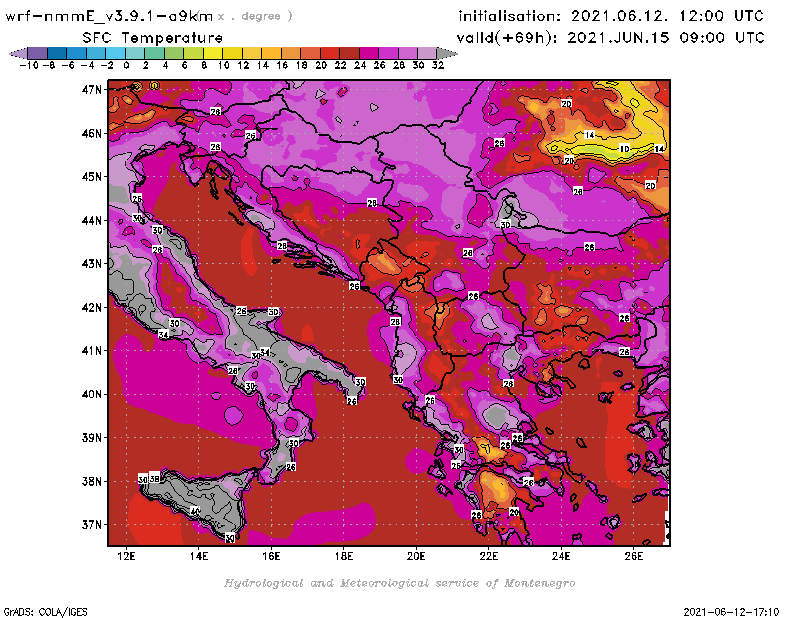Click the latitude axis label 47N

[x=92, y=89]
